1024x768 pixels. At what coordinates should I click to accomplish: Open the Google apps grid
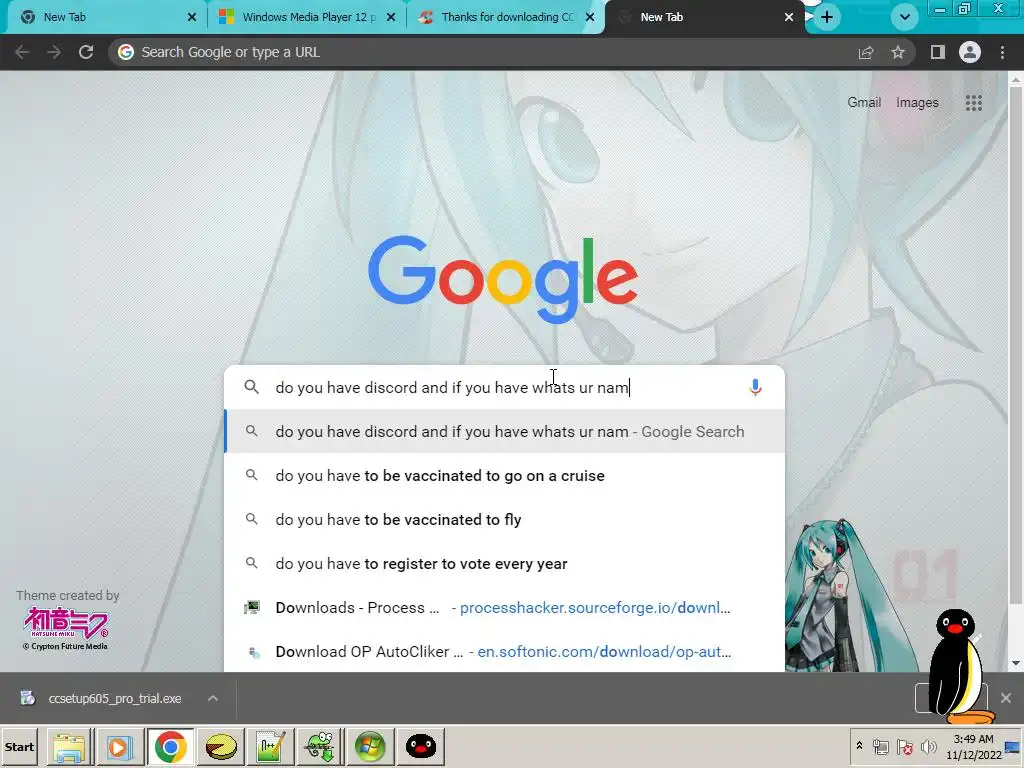coord(974,103)
